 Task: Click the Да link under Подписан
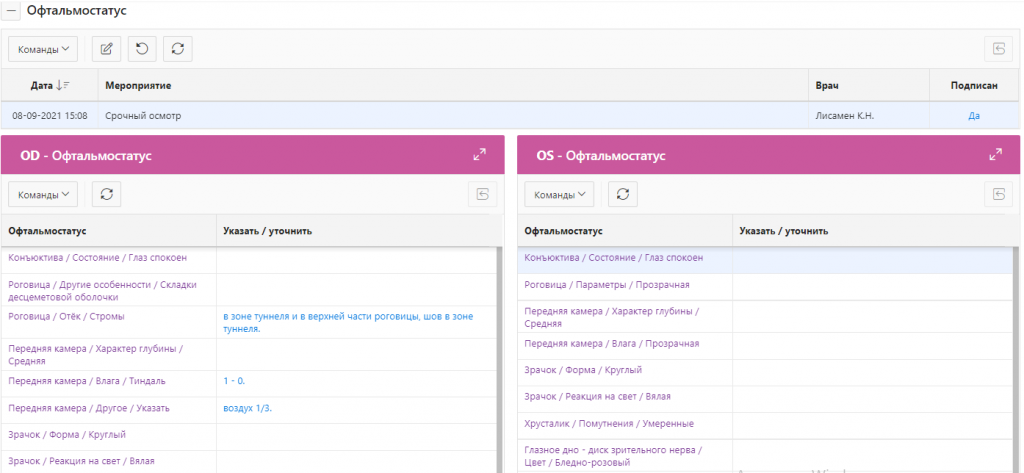tap(974, 116)
